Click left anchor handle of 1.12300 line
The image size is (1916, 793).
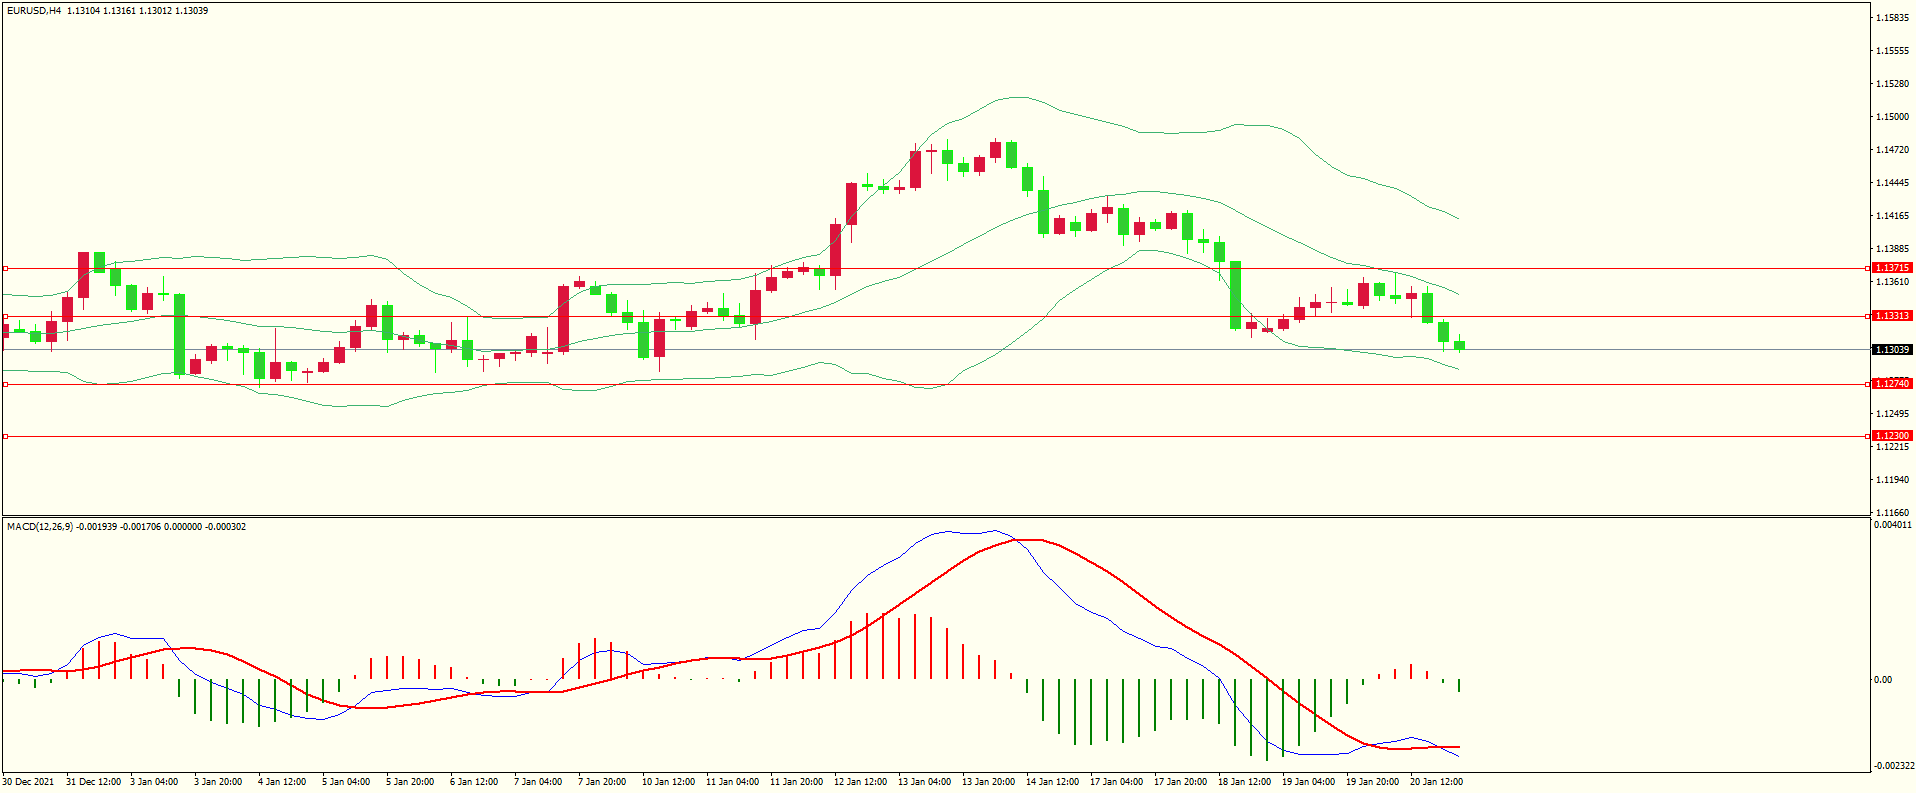(x=5, y=436)
